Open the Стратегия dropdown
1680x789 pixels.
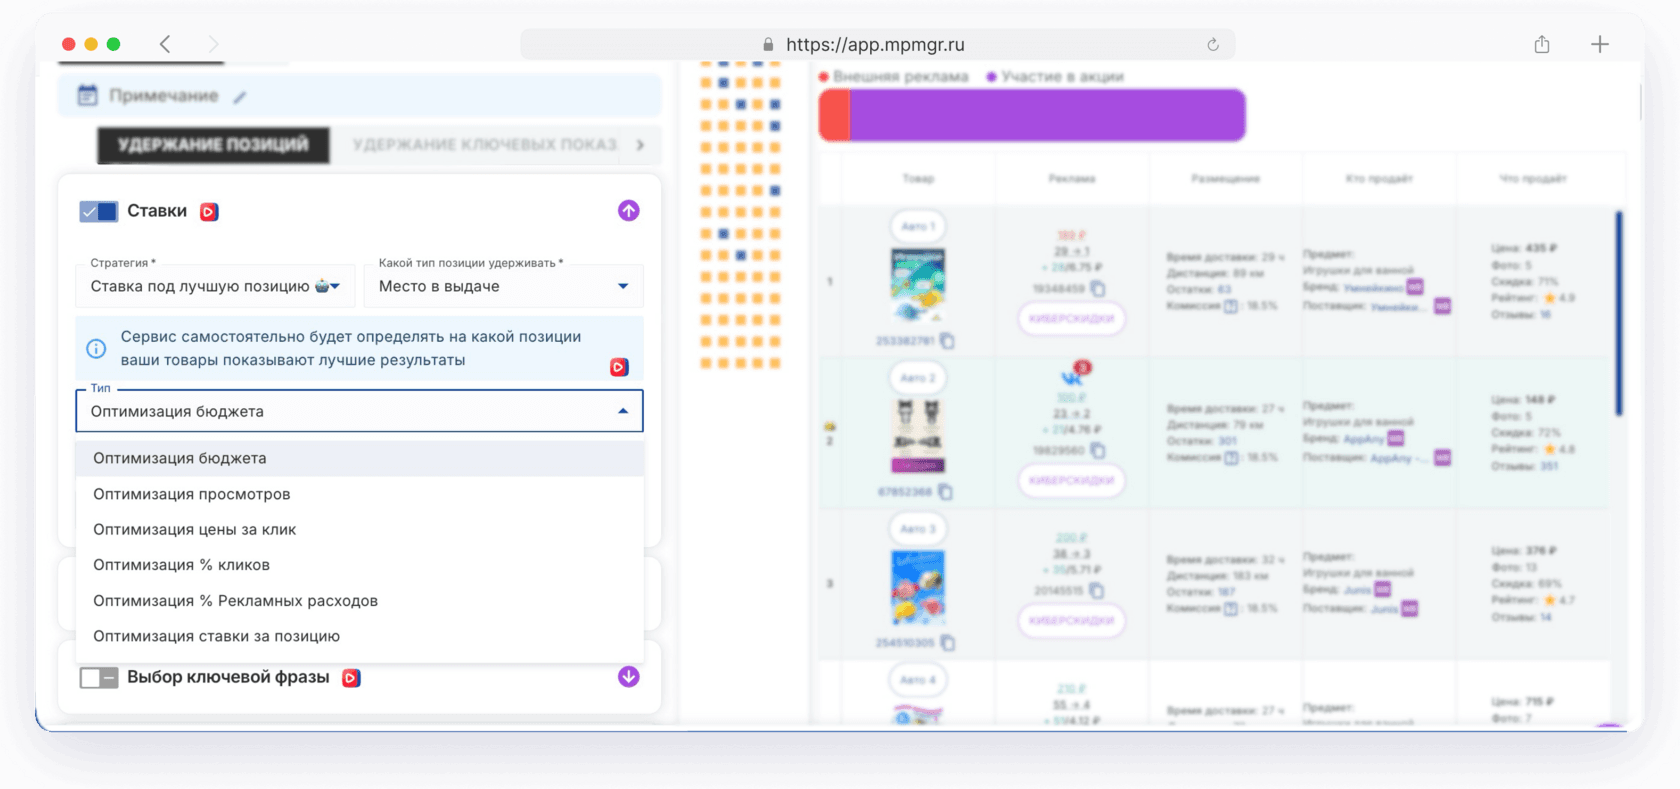tap(215, 286)
